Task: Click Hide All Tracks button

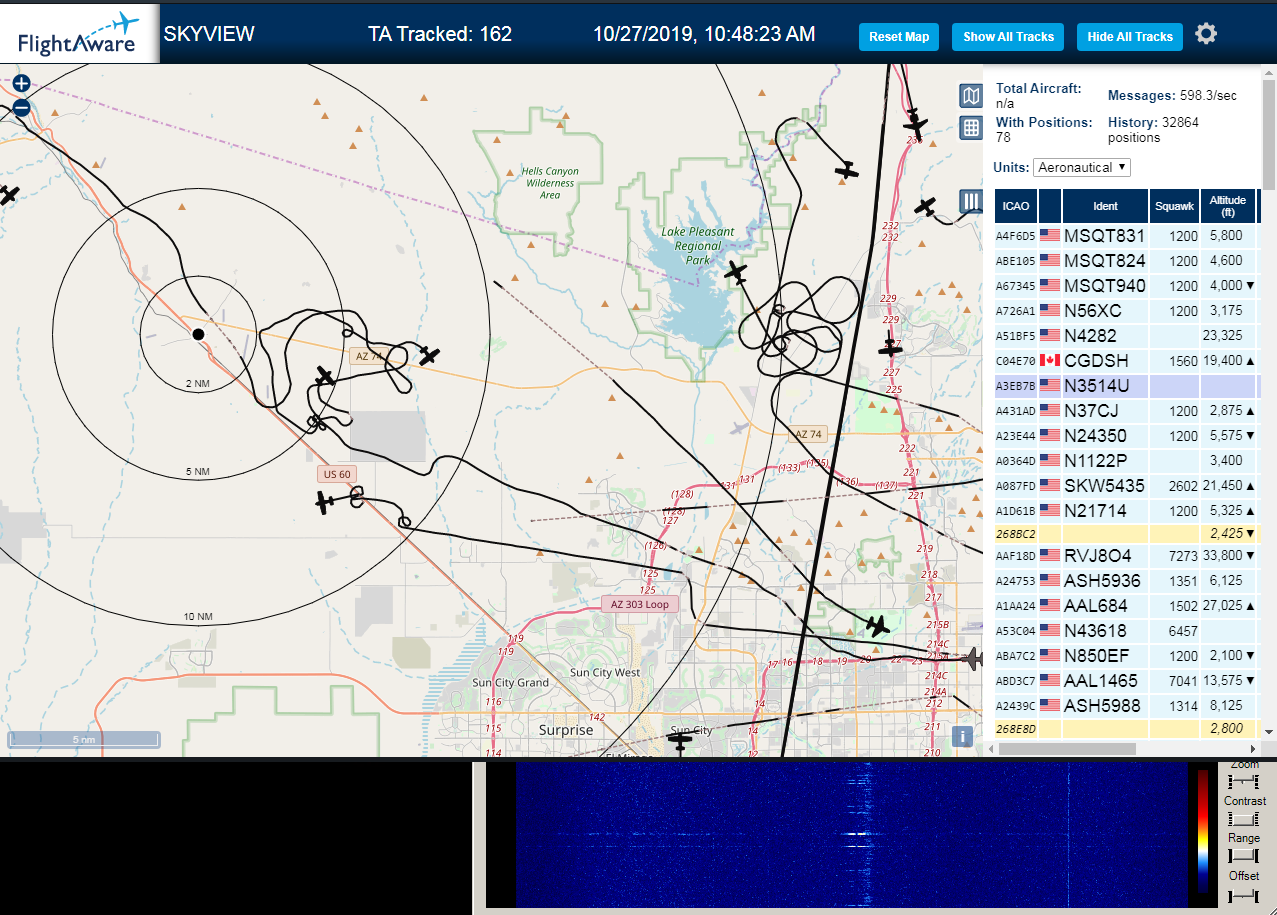Action: click(1130, 37)
